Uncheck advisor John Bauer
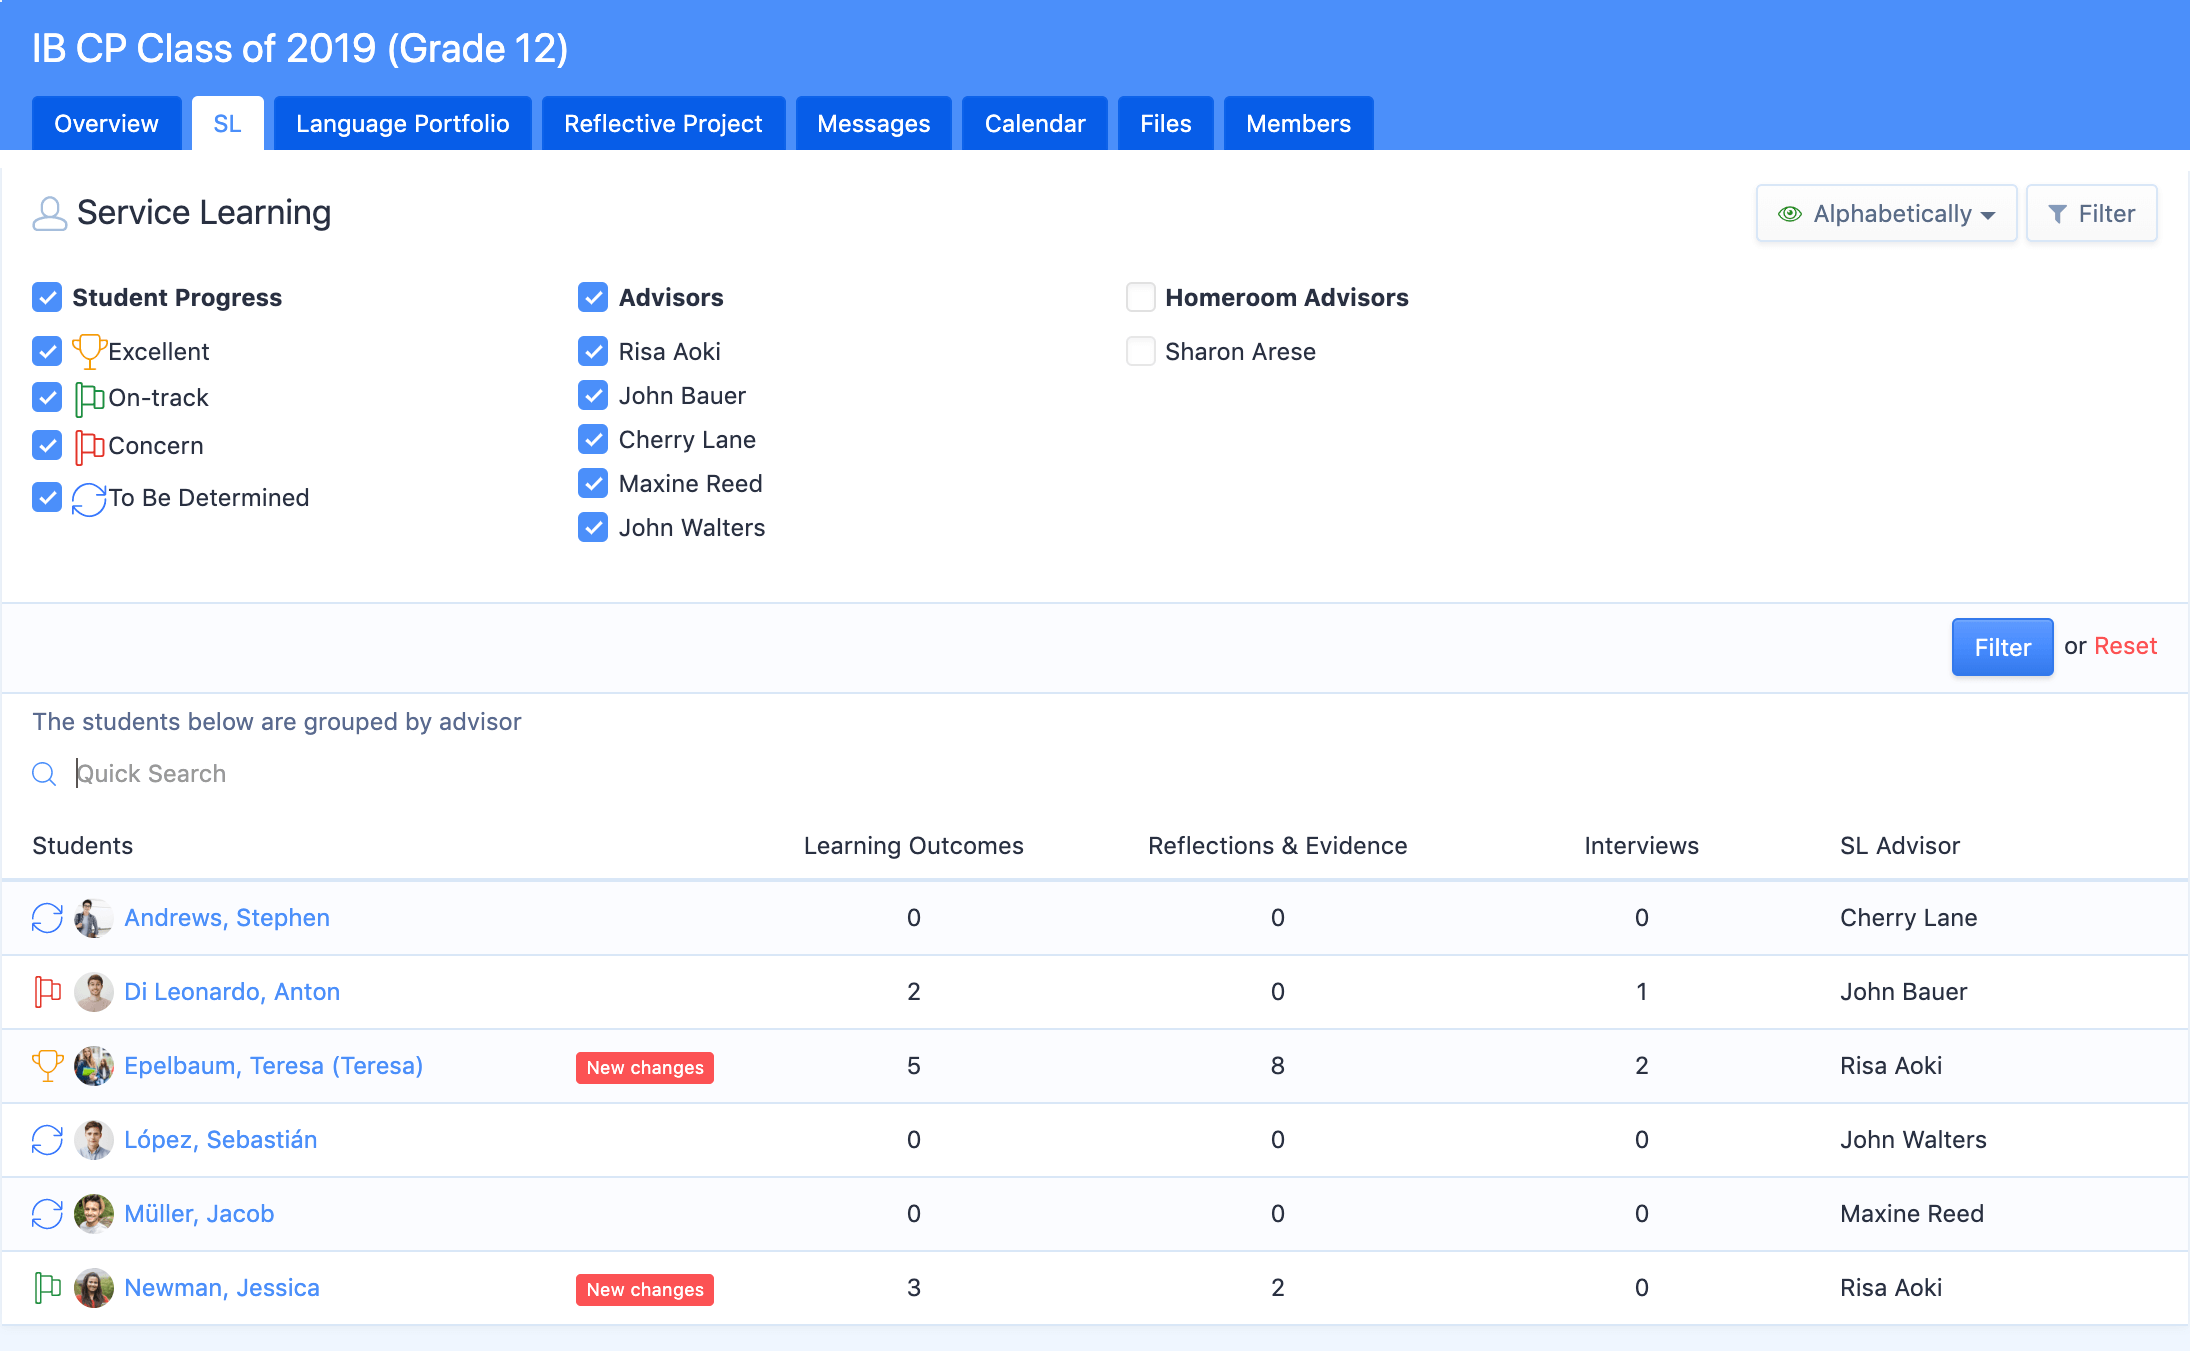Viewport: 2190px width, 1351px height. 593,395
